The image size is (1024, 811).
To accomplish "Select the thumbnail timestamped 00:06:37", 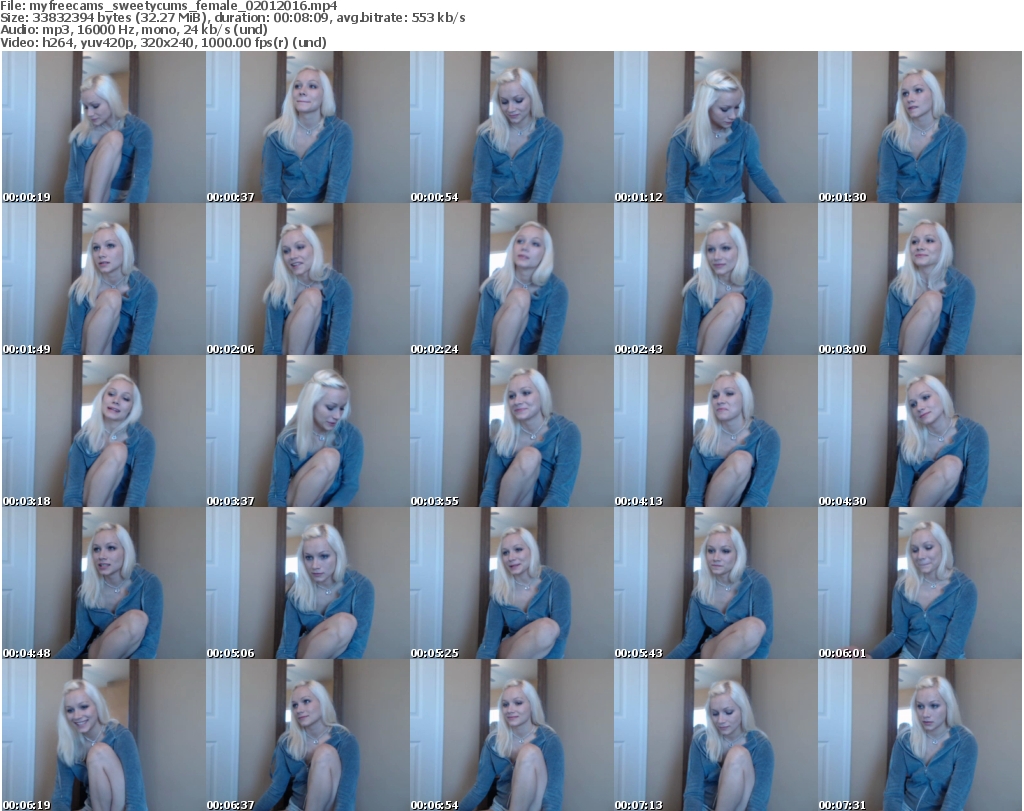I will [308, 735].
